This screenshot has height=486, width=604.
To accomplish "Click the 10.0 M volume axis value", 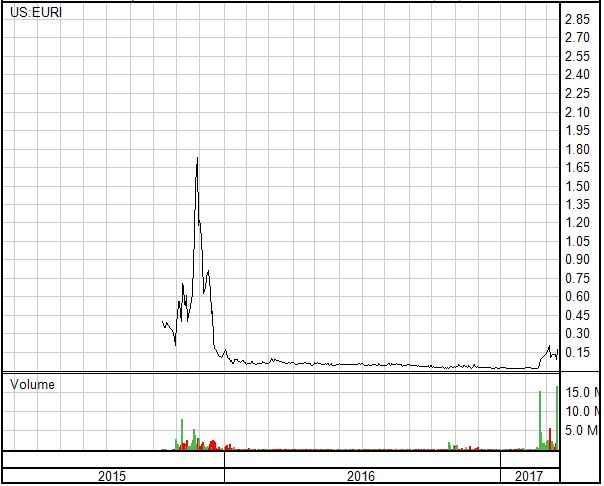I will point(583,411).
